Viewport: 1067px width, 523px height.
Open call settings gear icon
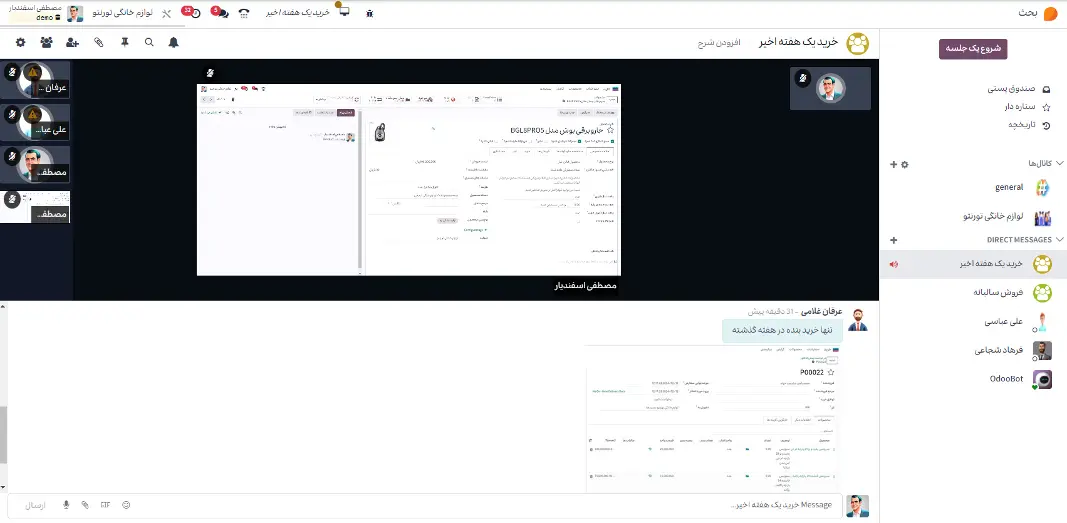point(21,43)
